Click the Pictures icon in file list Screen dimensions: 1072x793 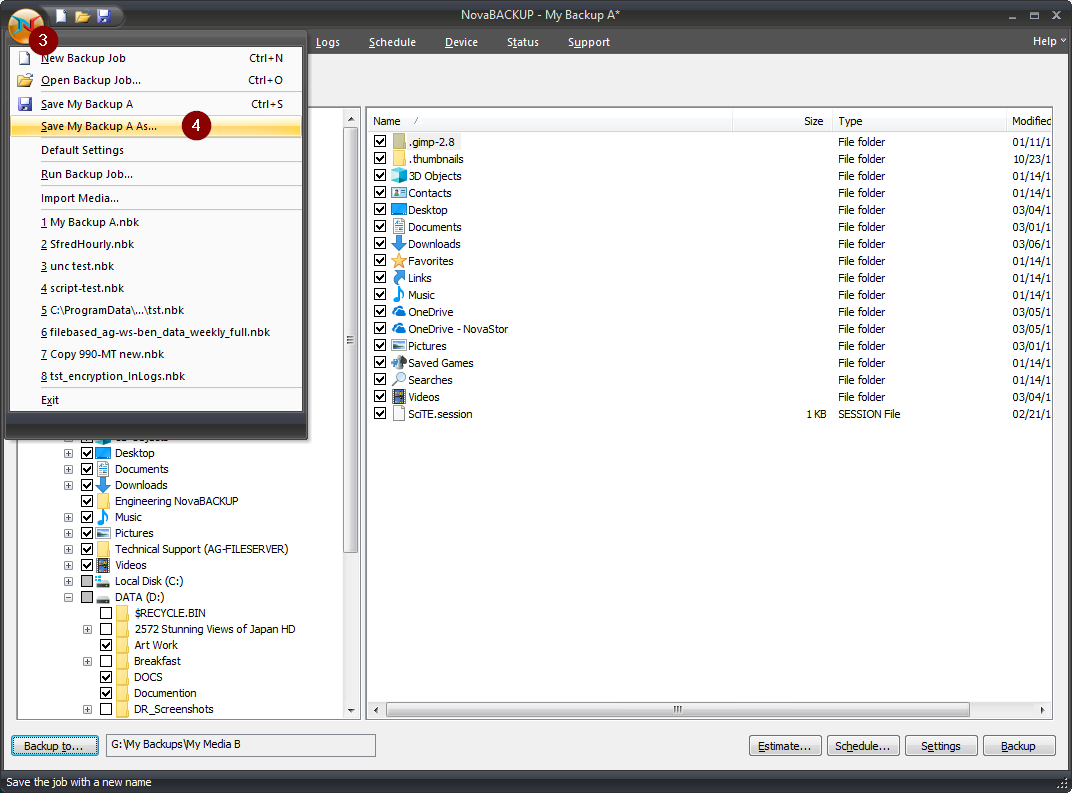(399, 346)
